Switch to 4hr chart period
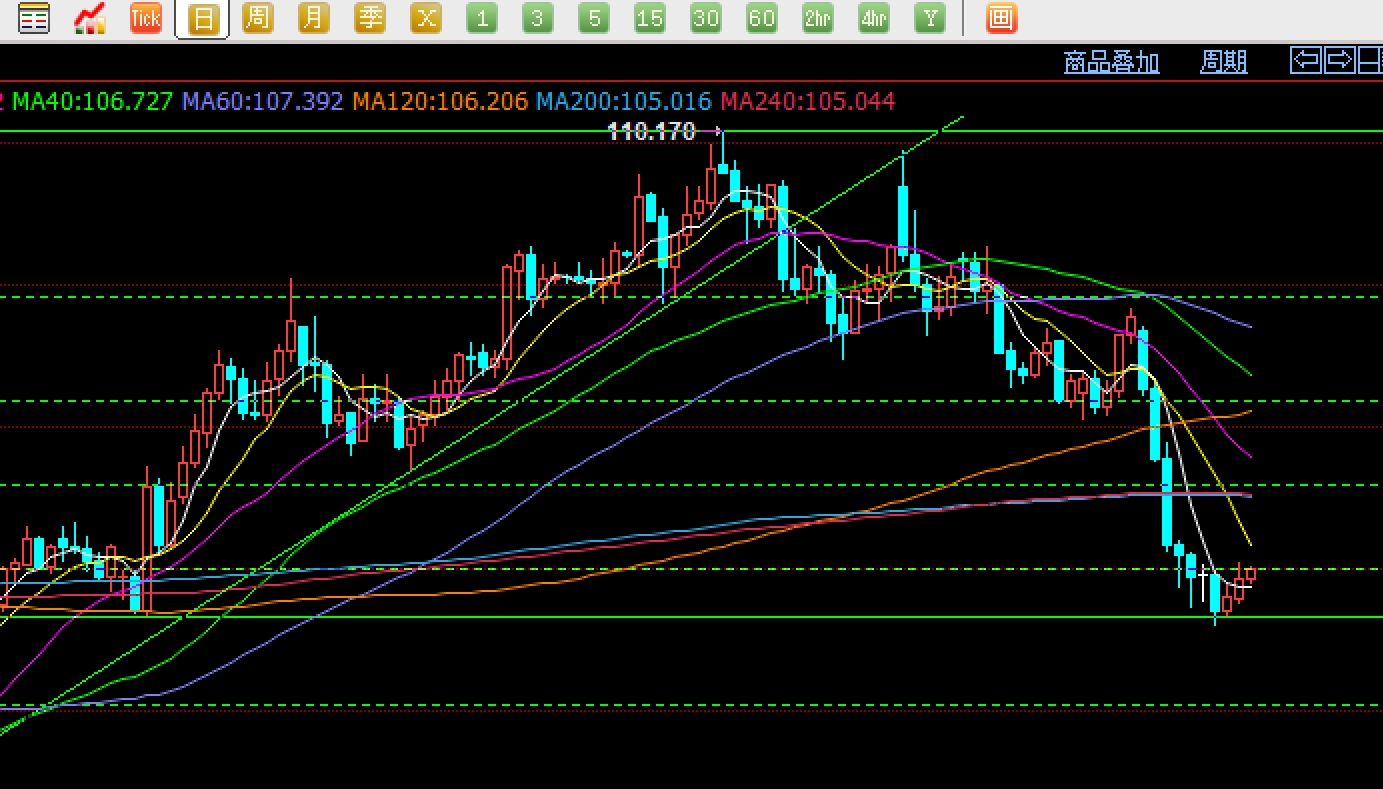 [874, 18]
